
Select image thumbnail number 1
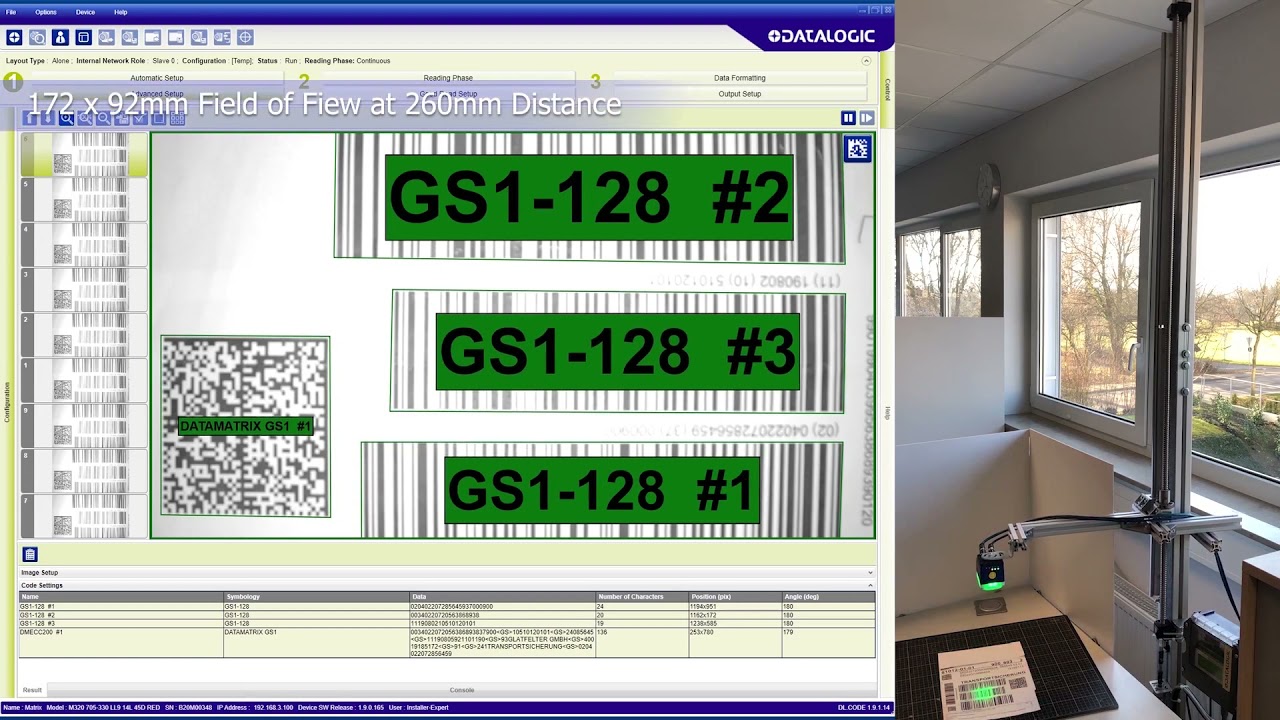tap(84, 381)
